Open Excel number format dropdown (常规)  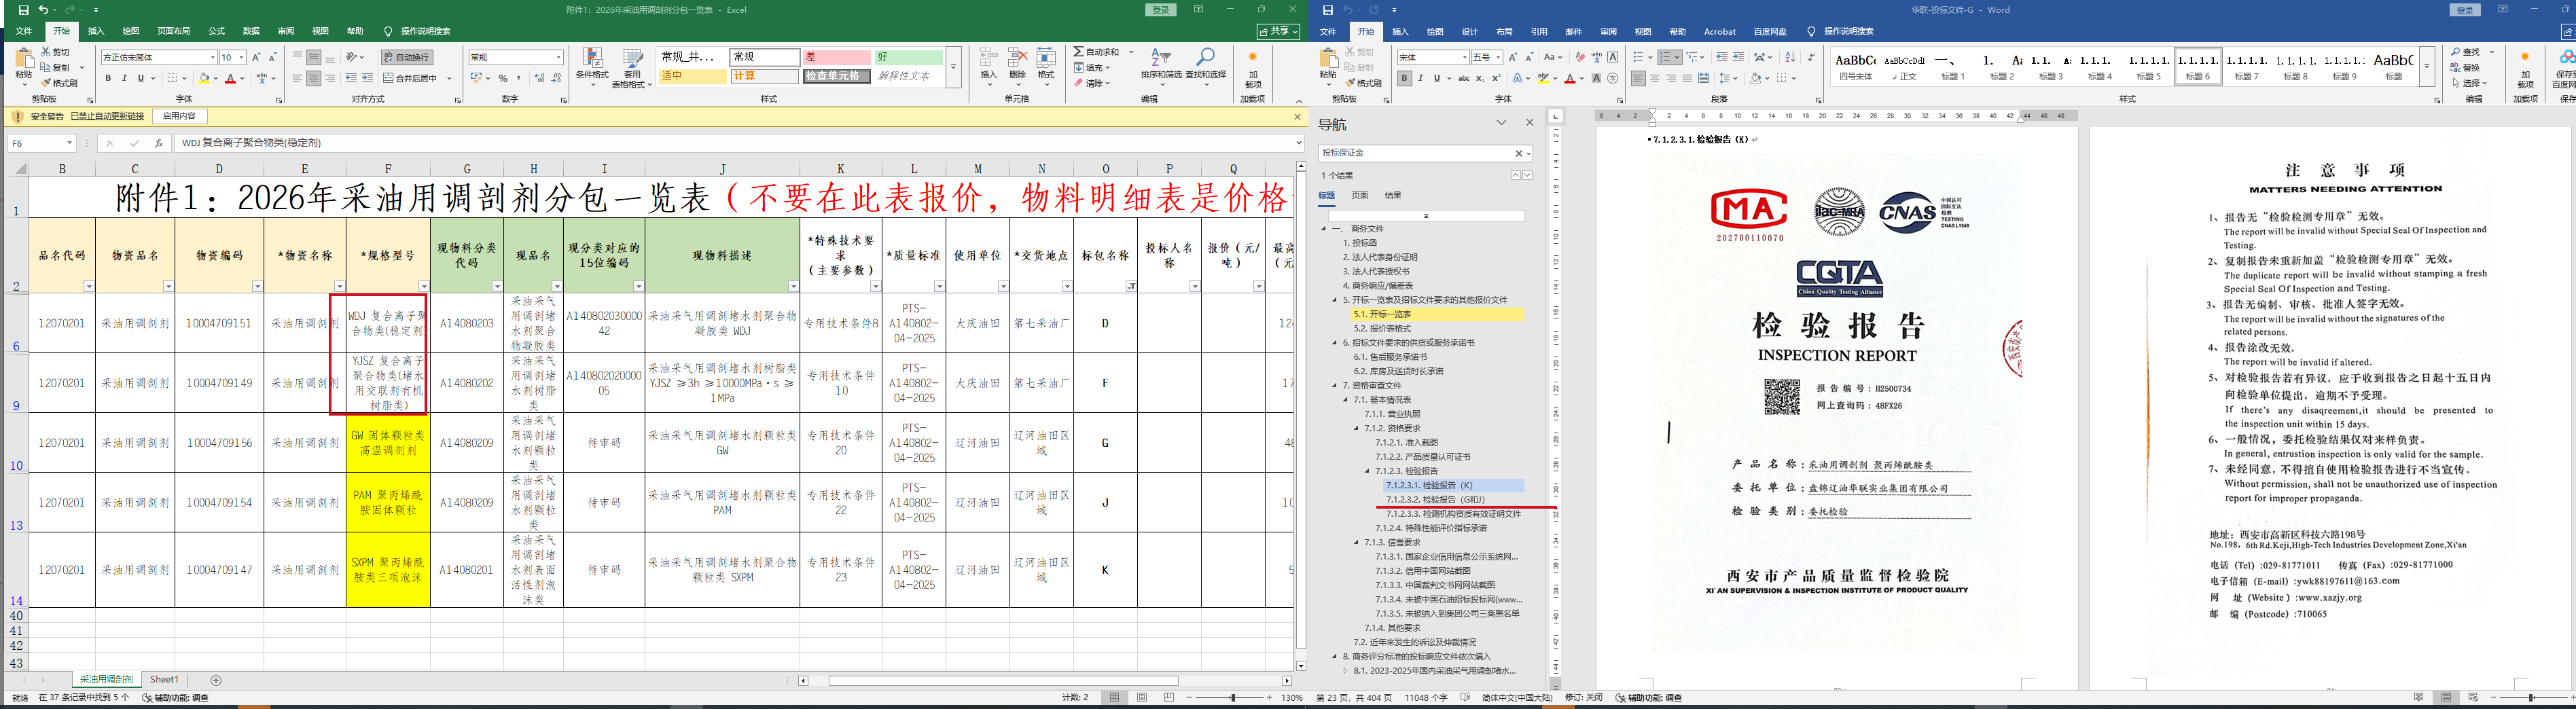pos(558,57)
